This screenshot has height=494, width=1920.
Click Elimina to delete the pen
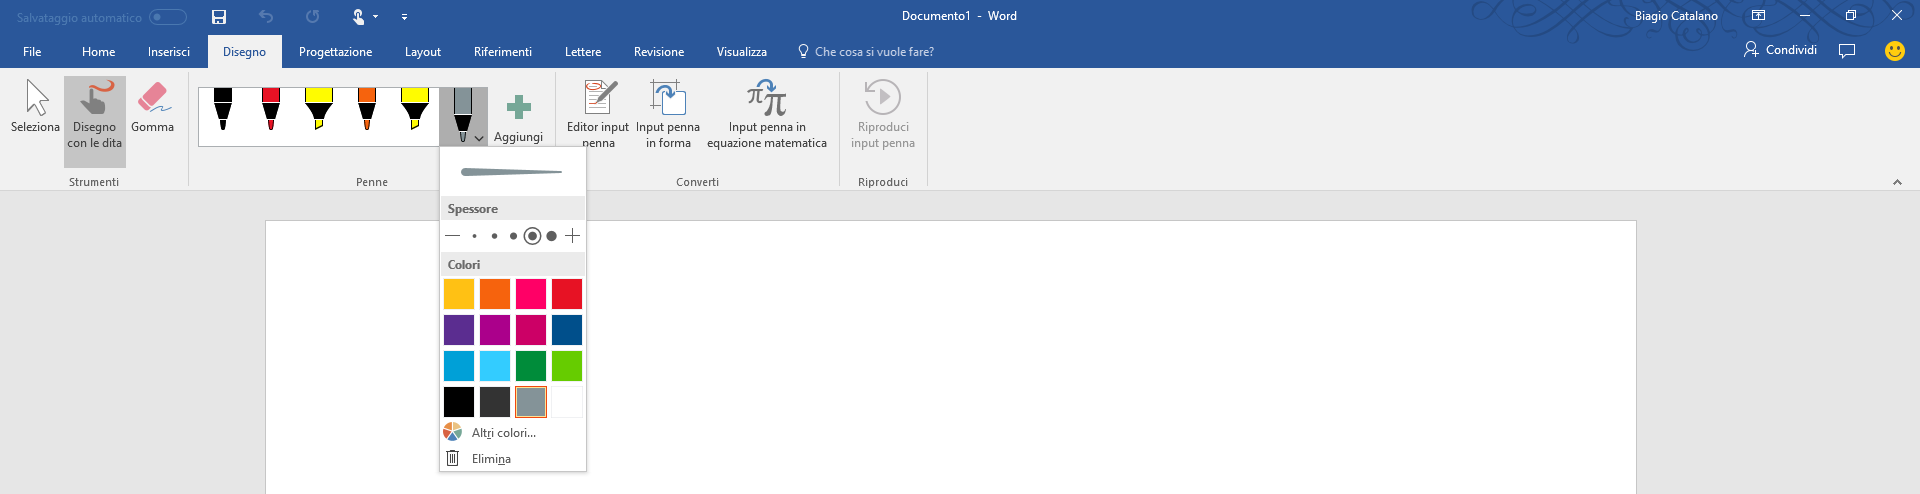[513, 459]
